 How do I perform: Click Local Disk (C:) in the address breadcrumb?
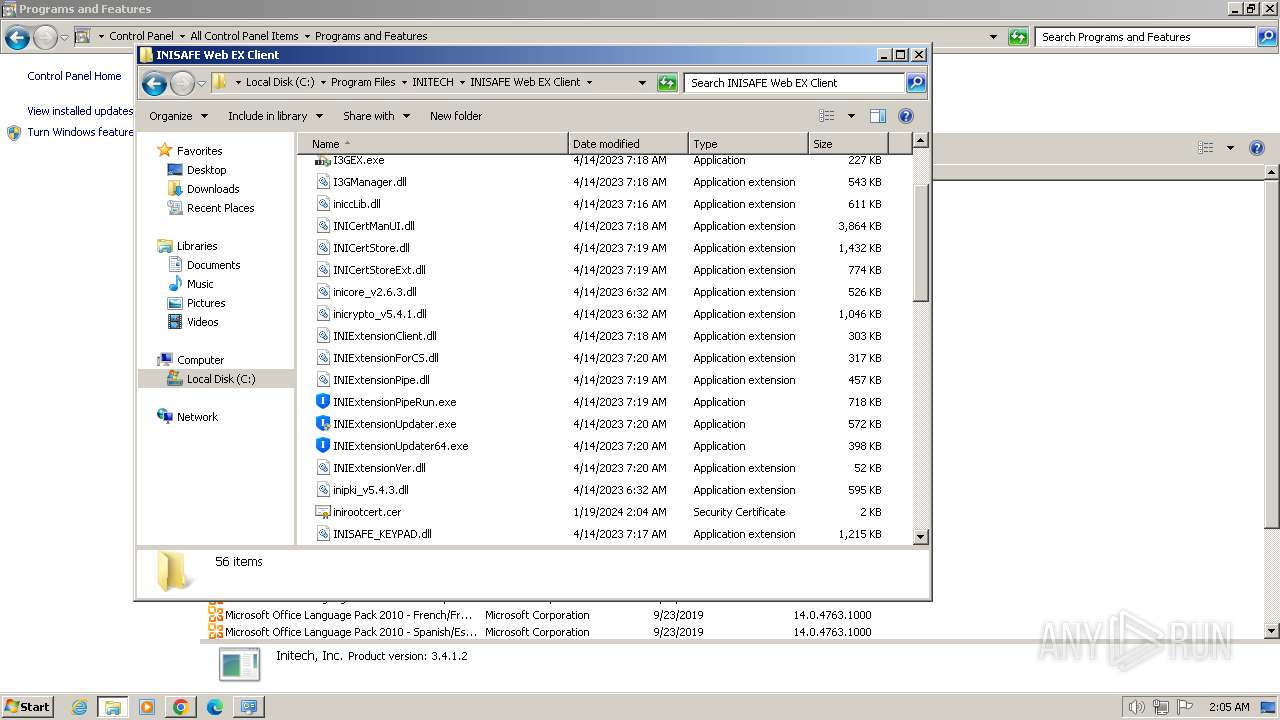click(280, 83)
